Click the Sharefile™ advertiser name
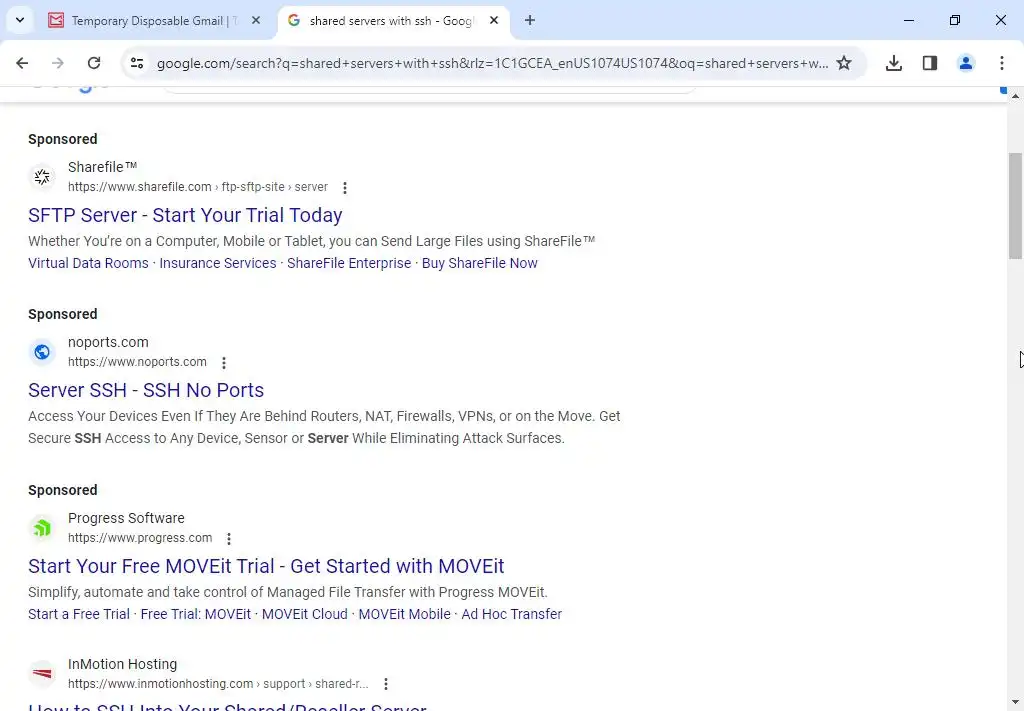The height and width of the screenshot is (711, 1024). pyautogui.click(x=103, y=167)
